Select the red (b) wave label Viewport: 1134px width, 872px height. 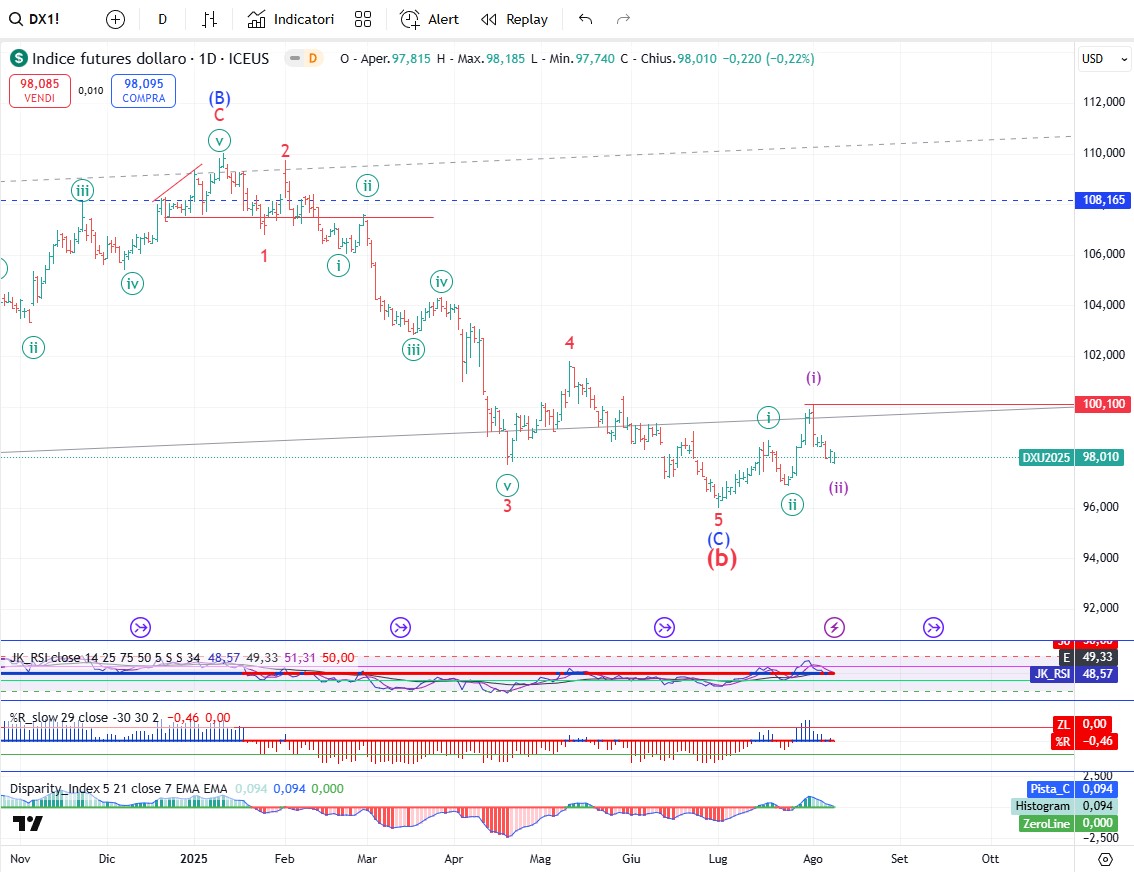(x=722, y=557)
